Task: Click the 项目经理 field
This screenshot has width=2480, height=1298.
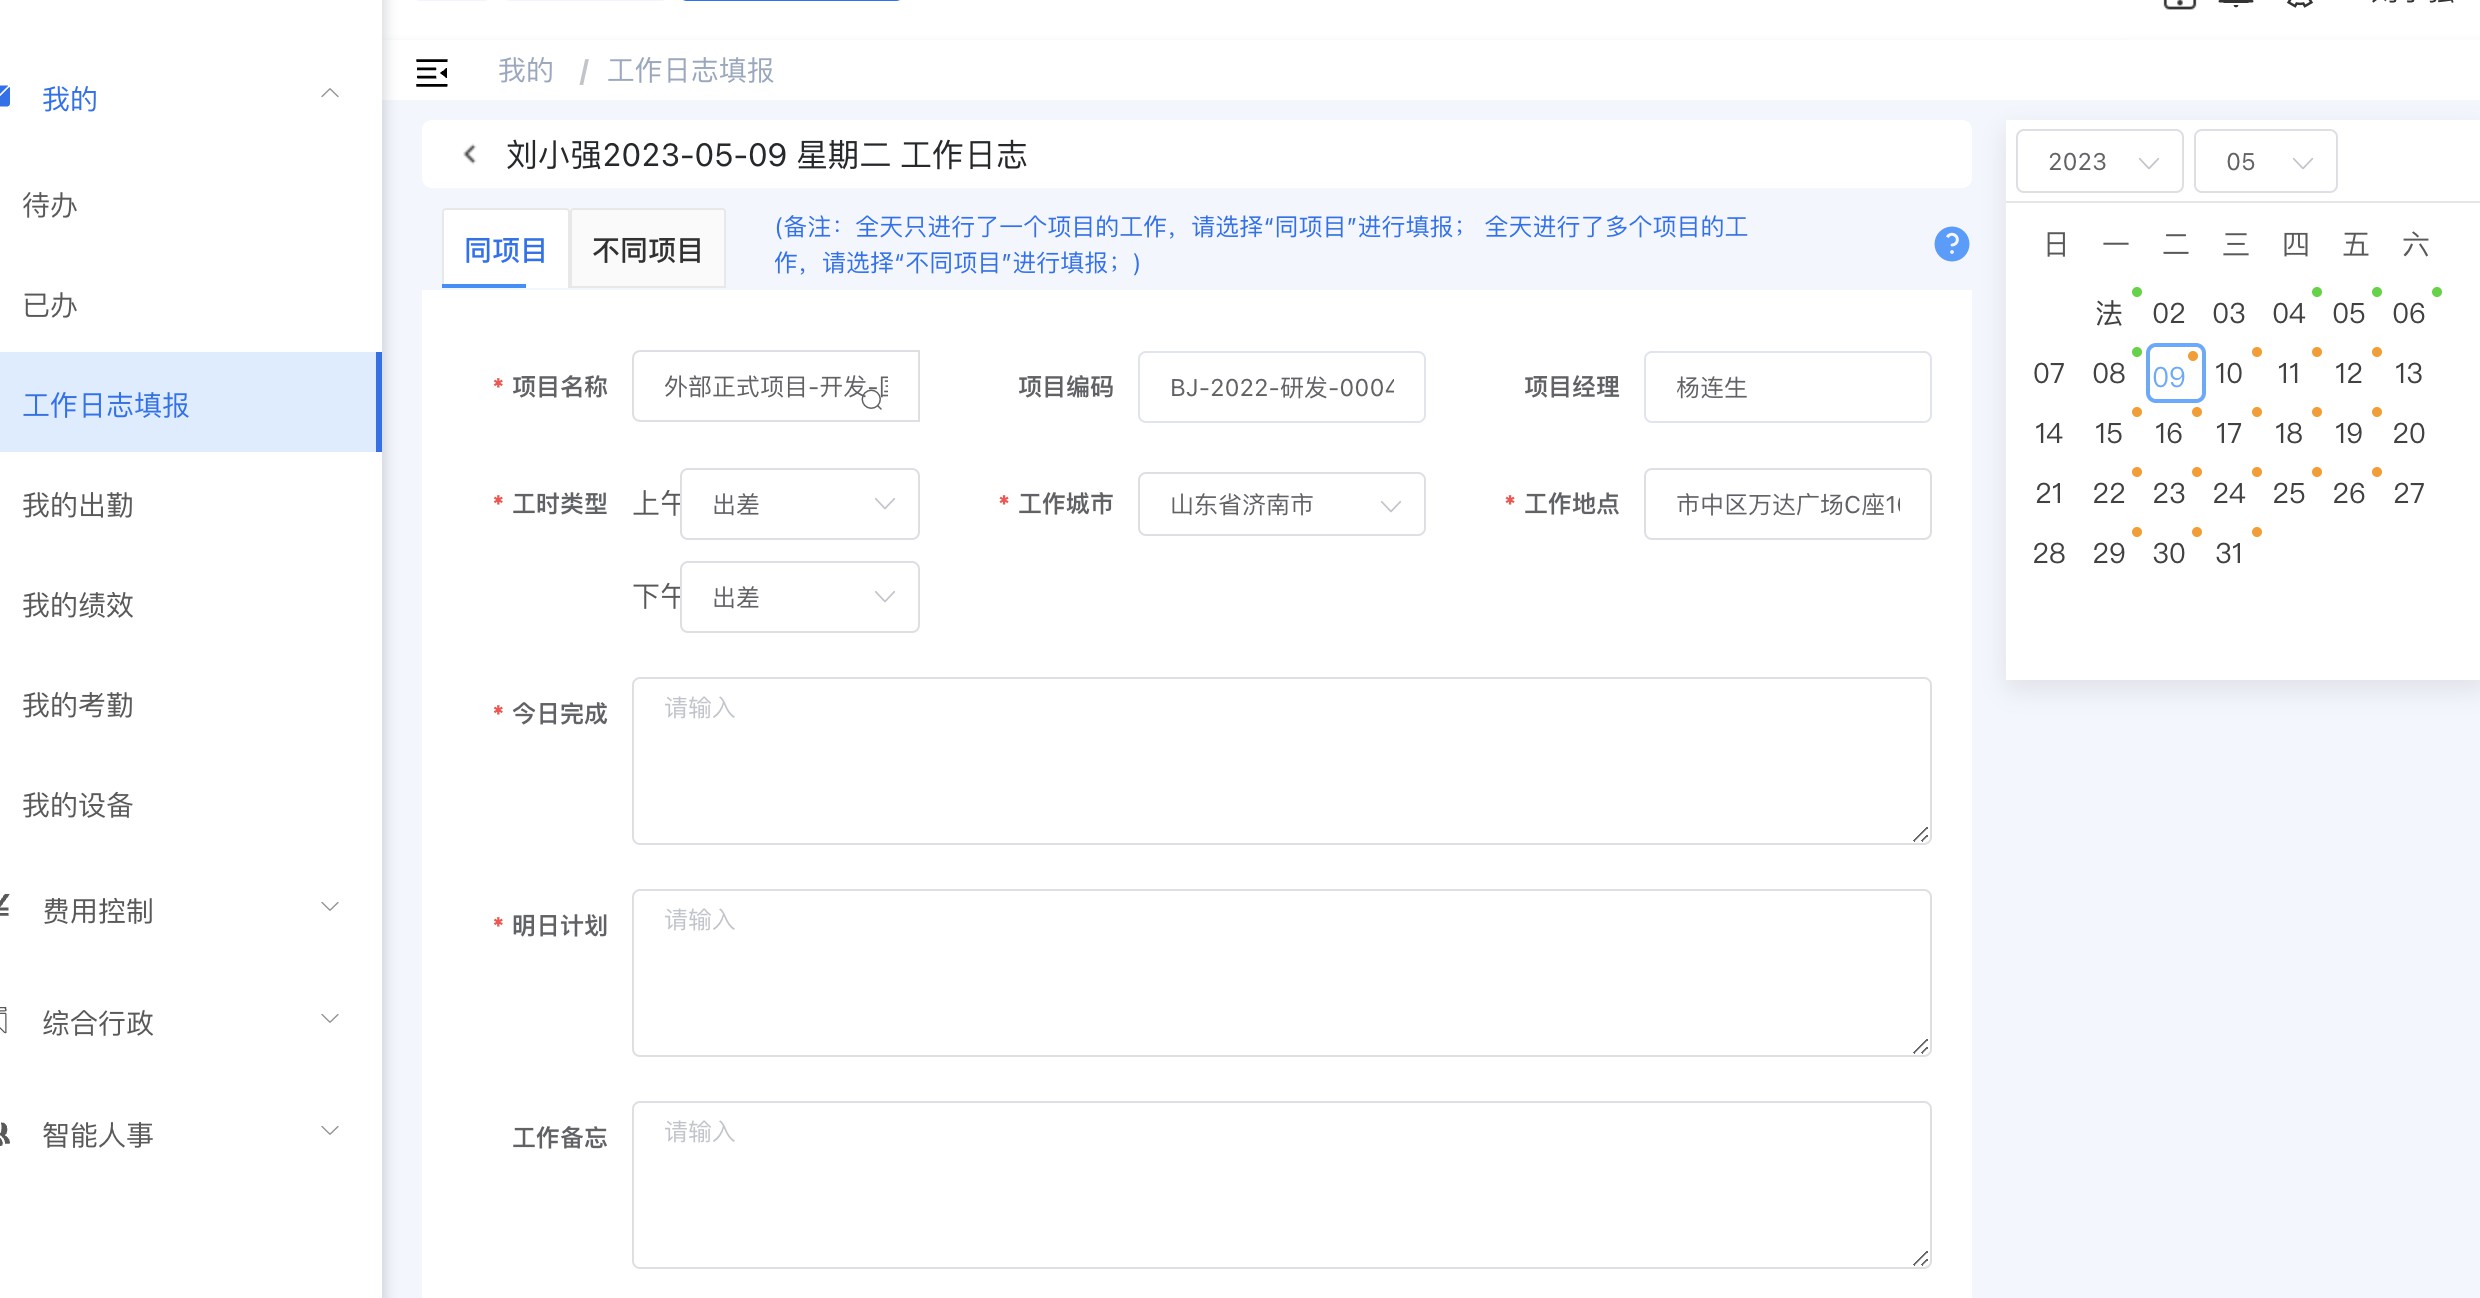Action: click(x=1788, y=387)
